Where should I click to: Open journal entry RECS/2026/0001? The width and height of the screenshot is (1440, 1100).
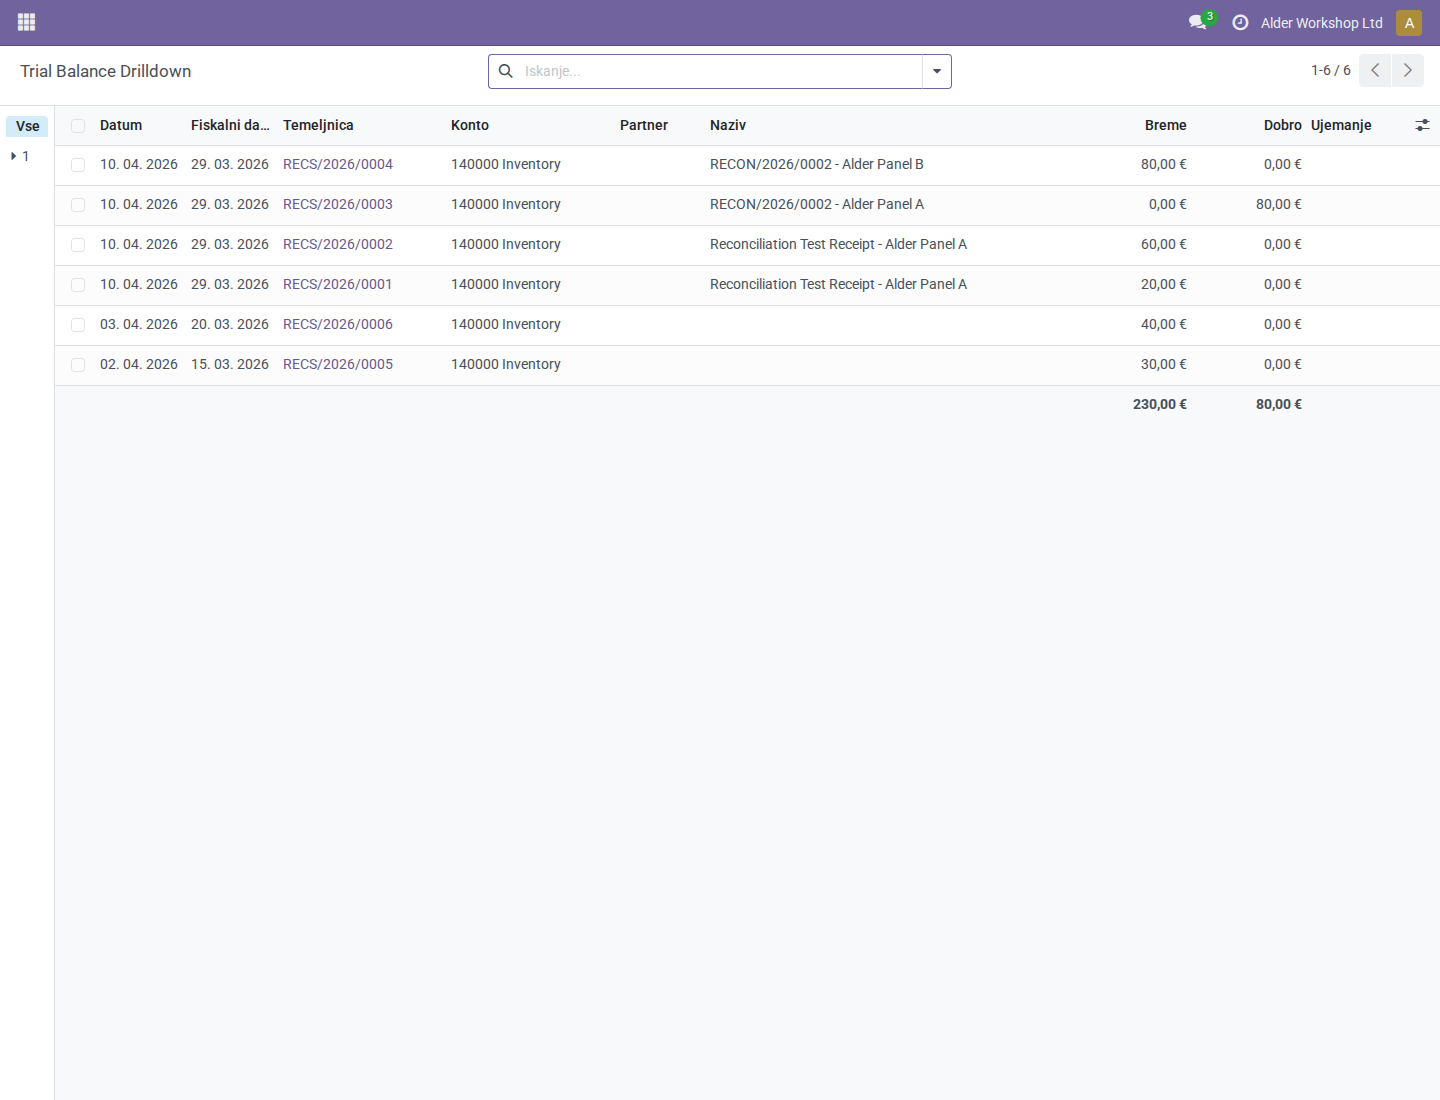[337, 284]
